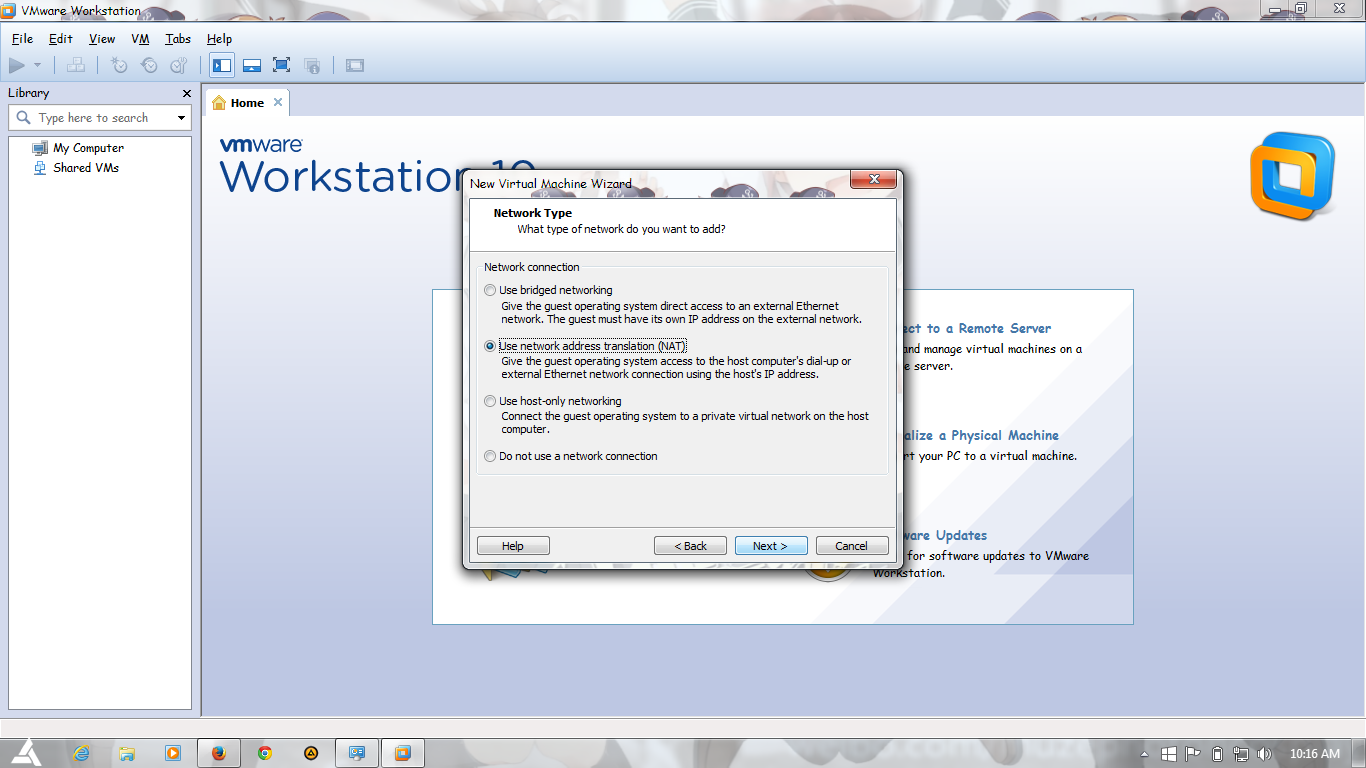Open the VM menu

(x=139, y=39)
